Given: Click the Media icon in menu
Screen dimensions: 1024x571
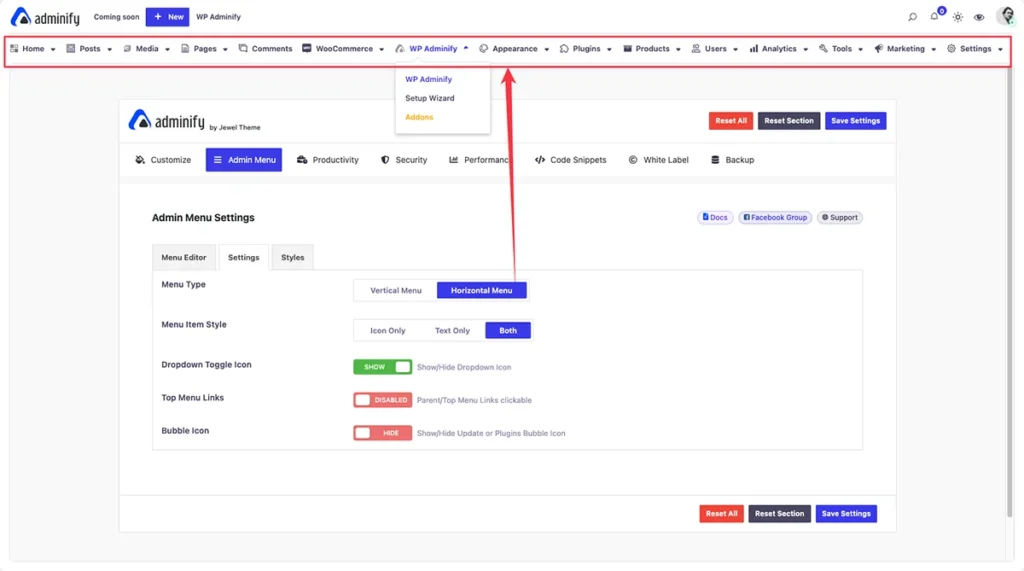Looking at the screenshot, I should click(x=127, y=48).
